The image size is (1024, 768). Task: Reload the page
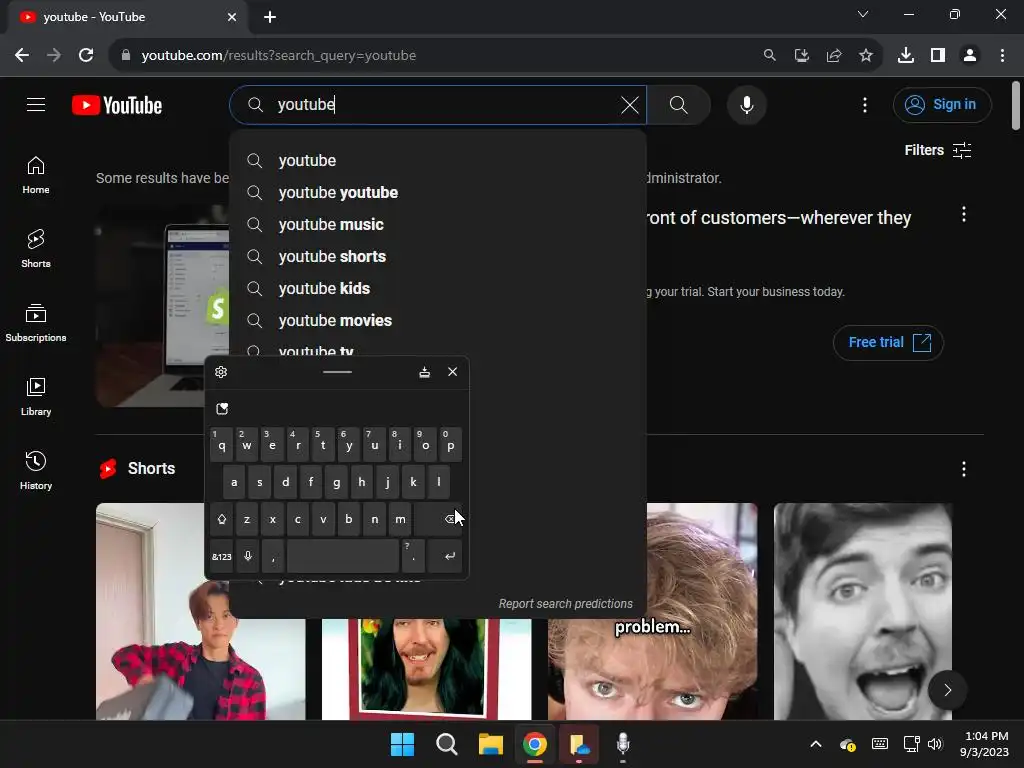86,56
